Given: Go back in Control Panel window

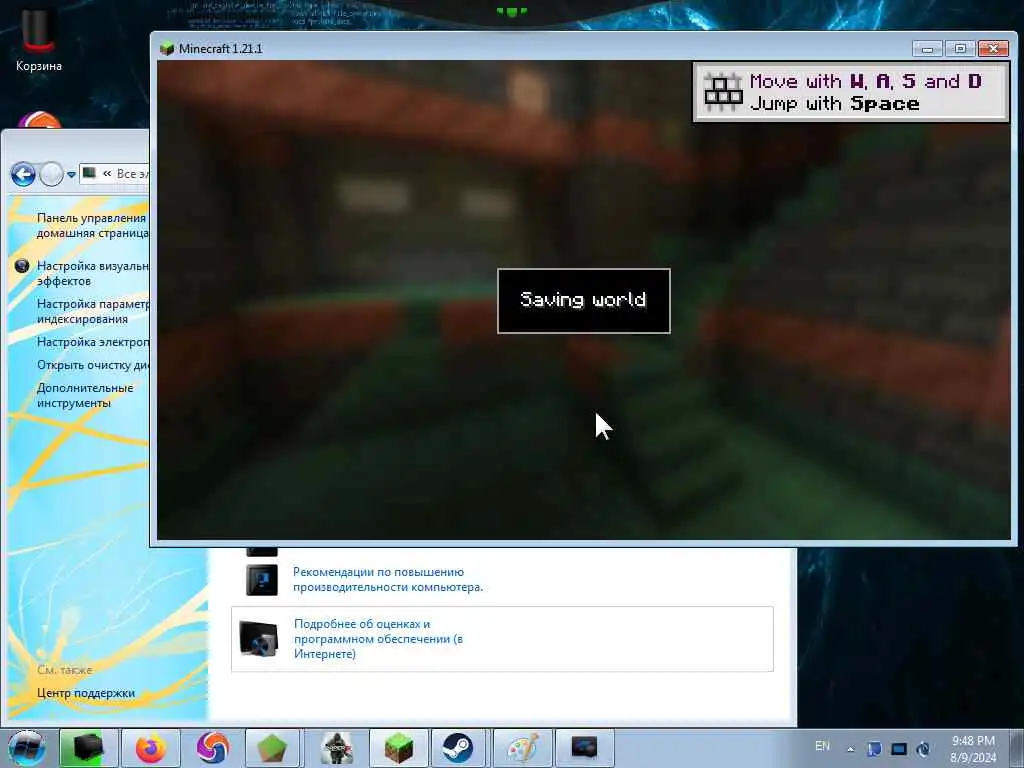Looking at the screenshot, I should pos(24,174).
